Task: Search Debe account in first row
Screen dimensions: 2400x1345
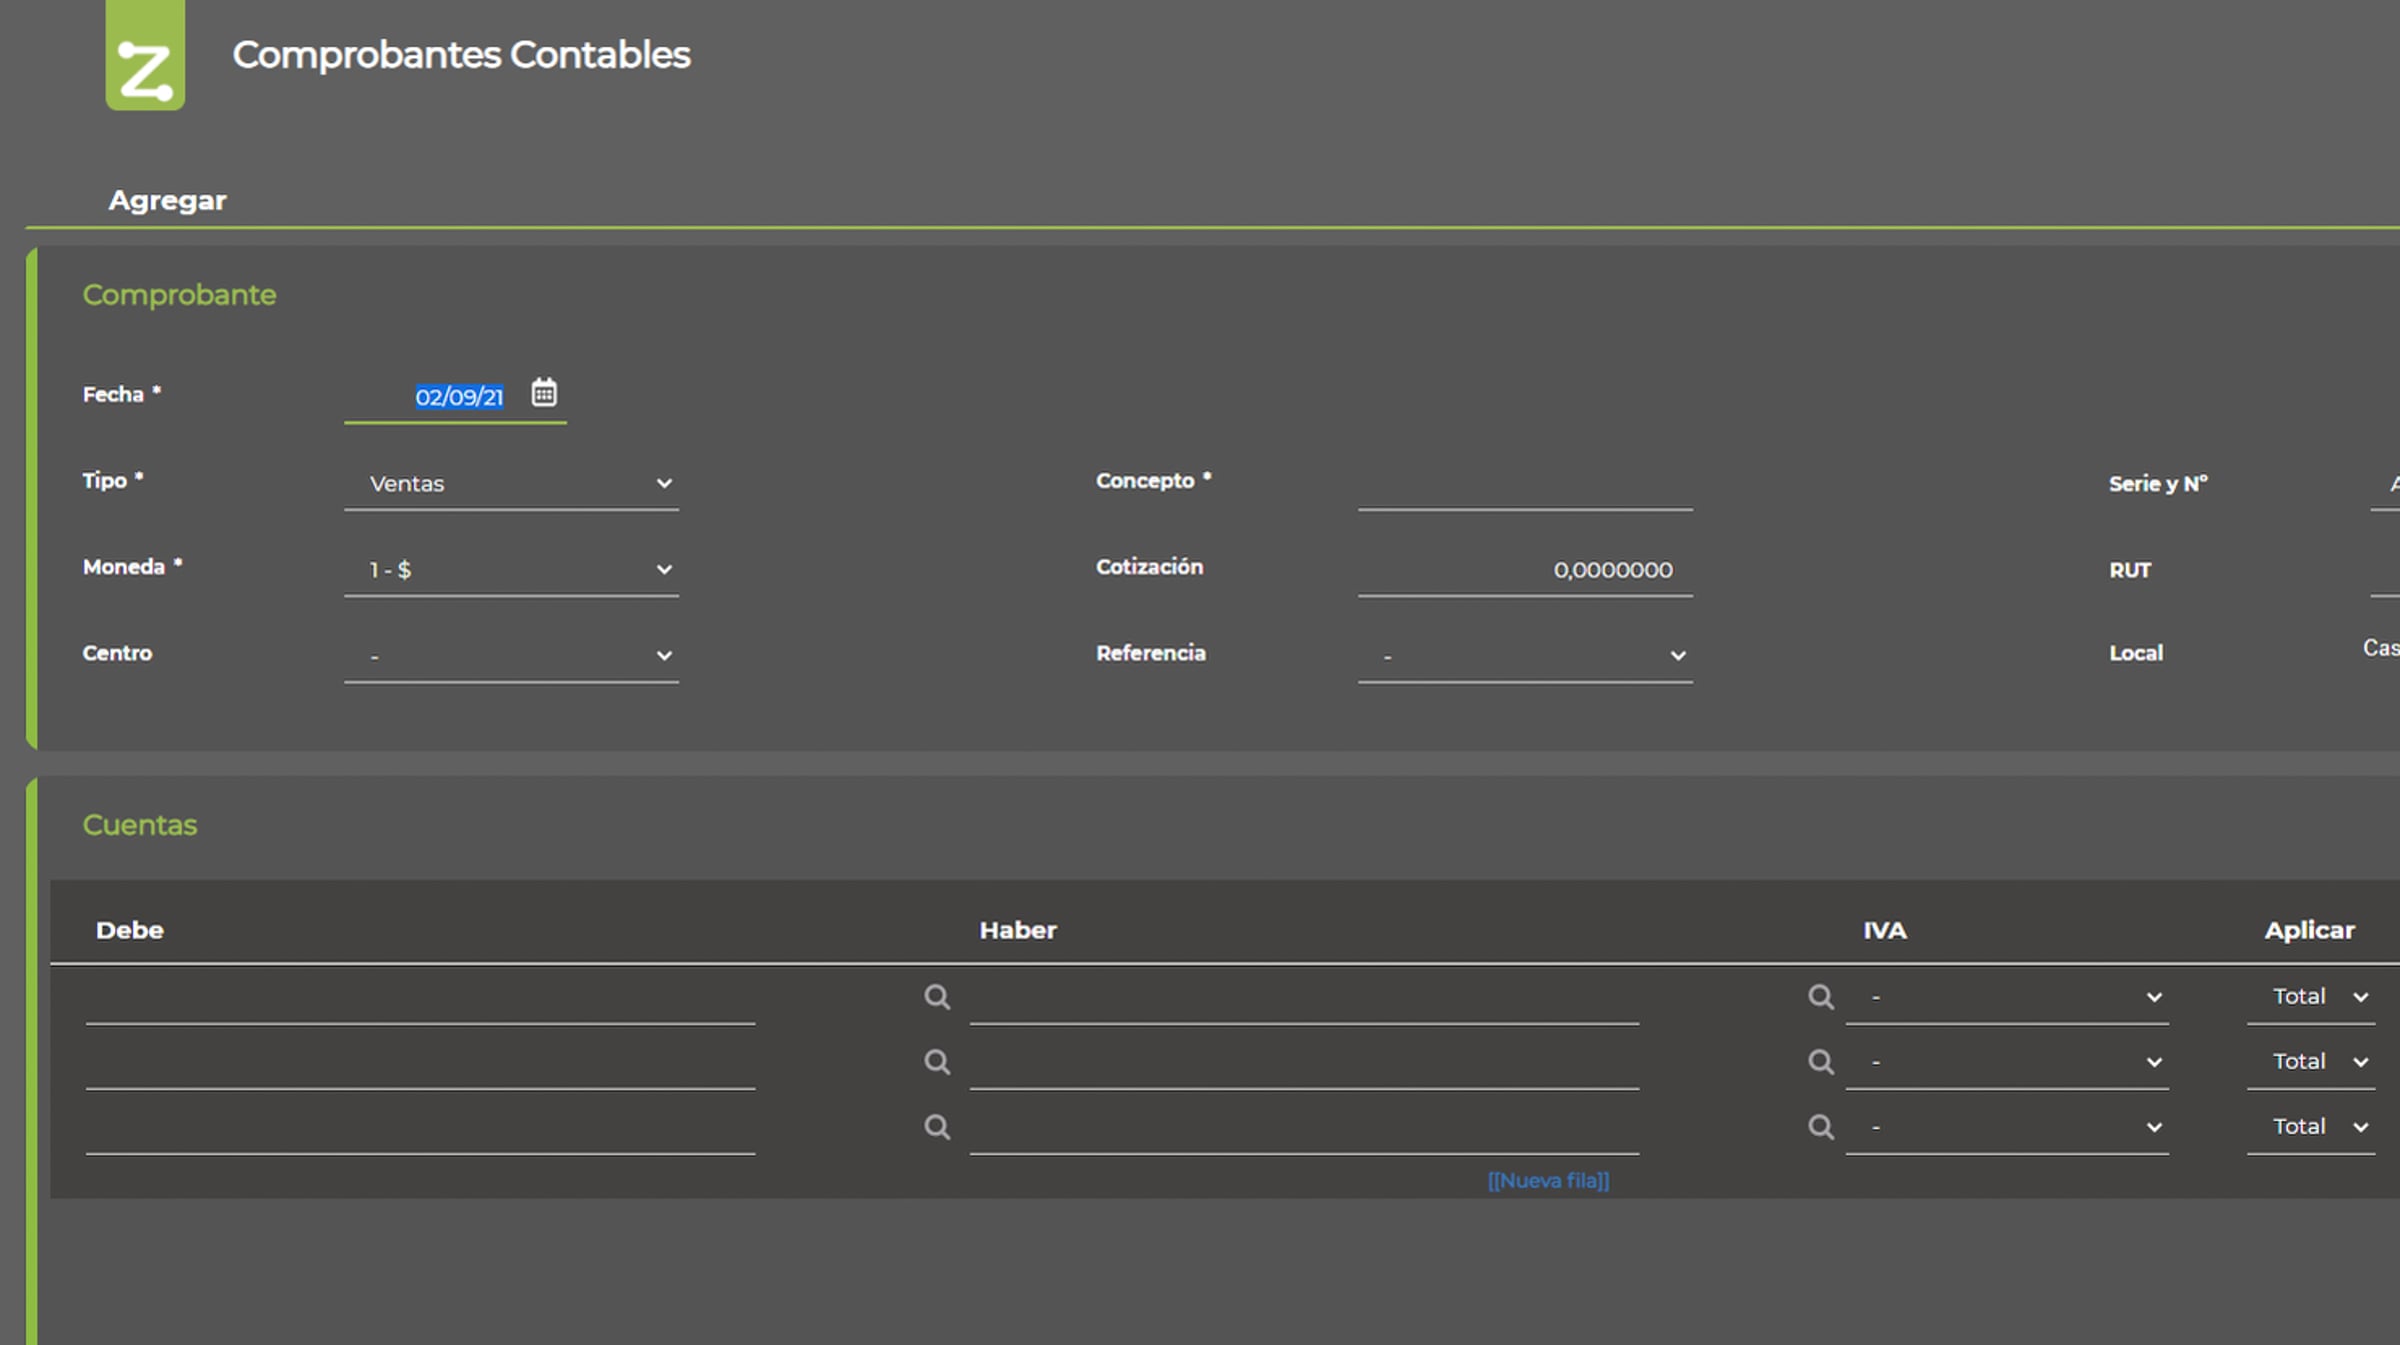Action: (937, 997)
